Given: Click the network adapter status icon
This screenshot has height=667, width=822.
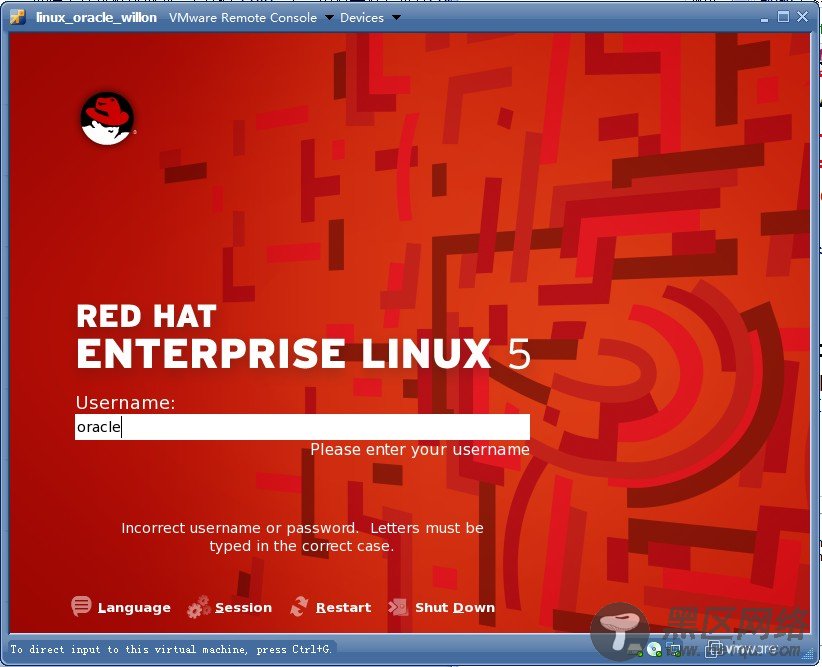Looking at the screenshot, I should tap(674, 649).
